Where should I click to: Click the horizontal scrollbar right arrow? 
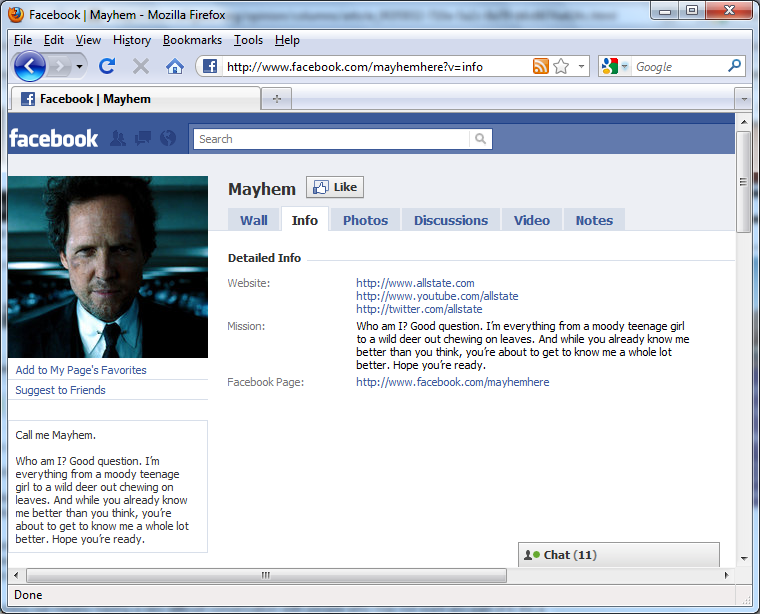pos(727,575)
